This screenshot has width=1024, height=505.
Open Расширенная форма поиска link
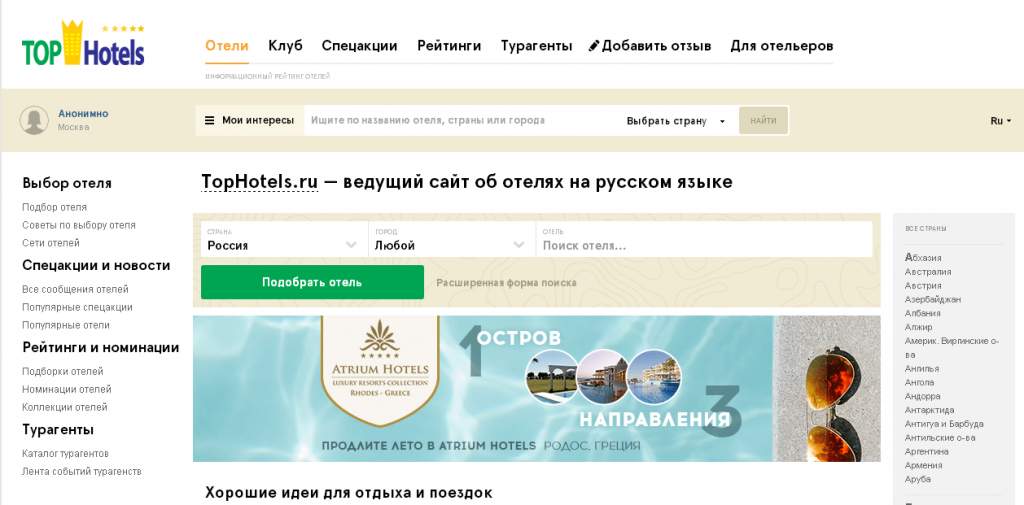point(506,283)
